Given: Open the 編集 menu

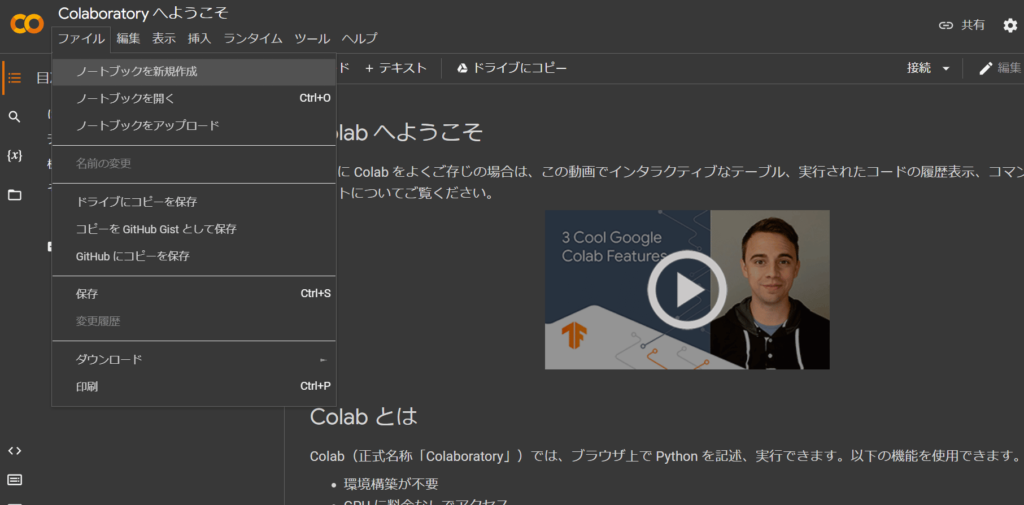Looking at the screenshot, I should (129, 39).
